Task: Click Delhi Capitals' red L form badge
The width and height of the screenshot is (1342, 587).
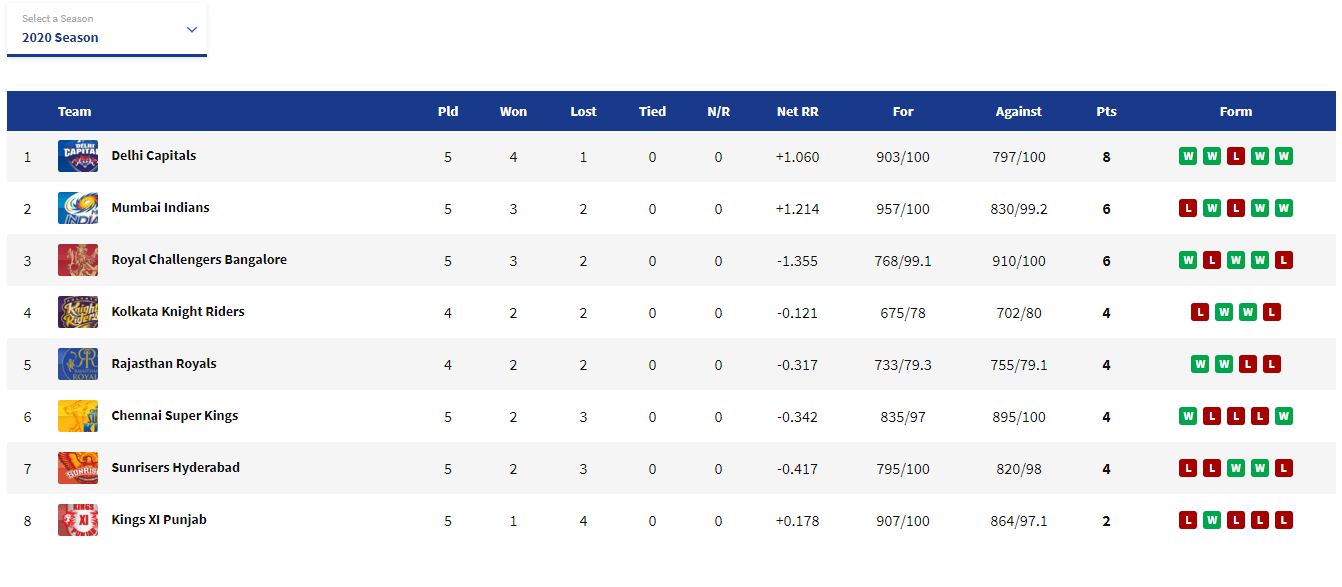Action: coord(1236,156)
